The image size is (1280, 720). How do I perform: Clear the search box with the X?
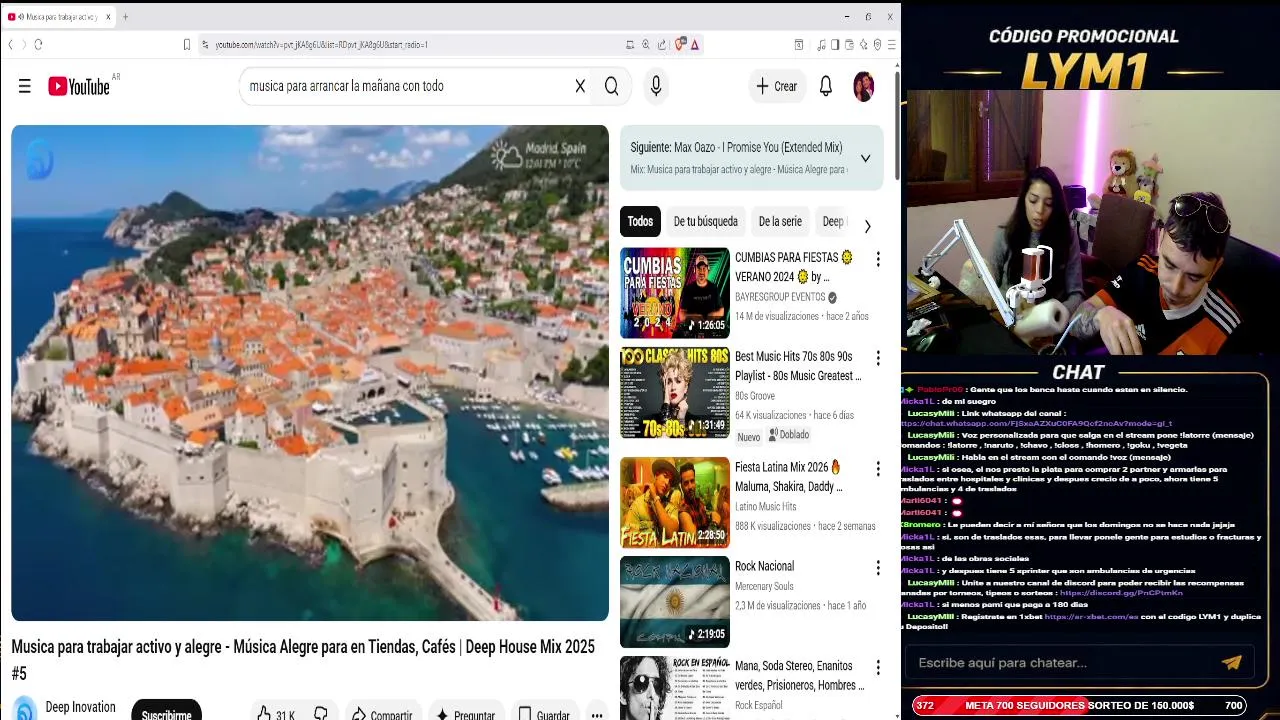coord(580,86)
